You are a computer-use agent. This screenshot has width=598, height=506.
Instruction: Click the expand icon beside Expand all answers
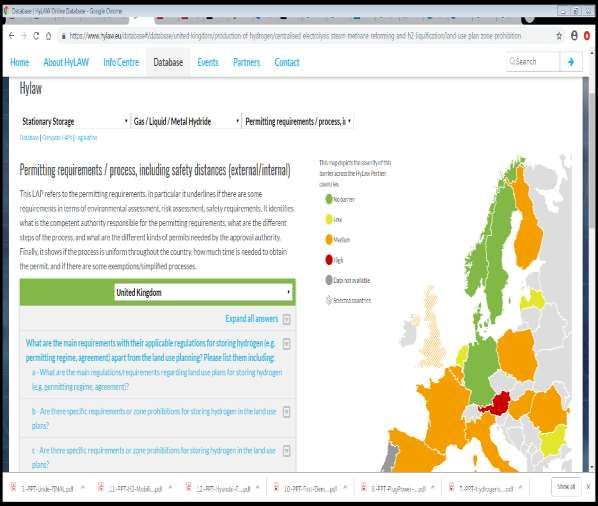(287, 319)
